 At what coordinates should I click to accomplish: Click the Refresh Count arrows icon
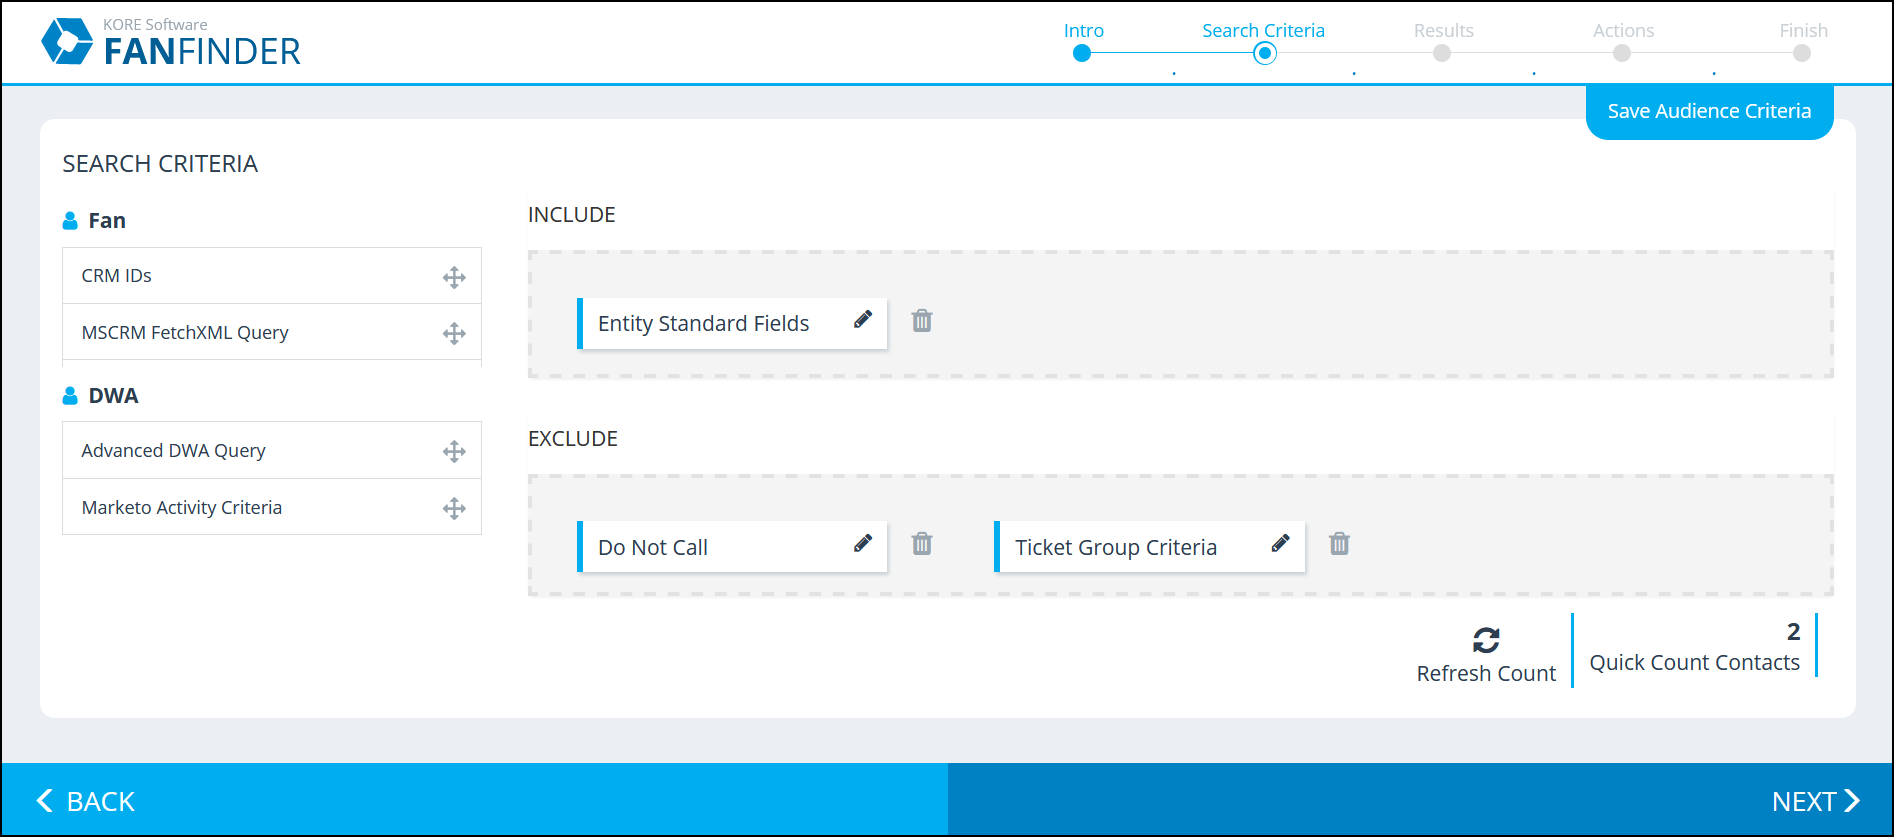[1486, 640]
